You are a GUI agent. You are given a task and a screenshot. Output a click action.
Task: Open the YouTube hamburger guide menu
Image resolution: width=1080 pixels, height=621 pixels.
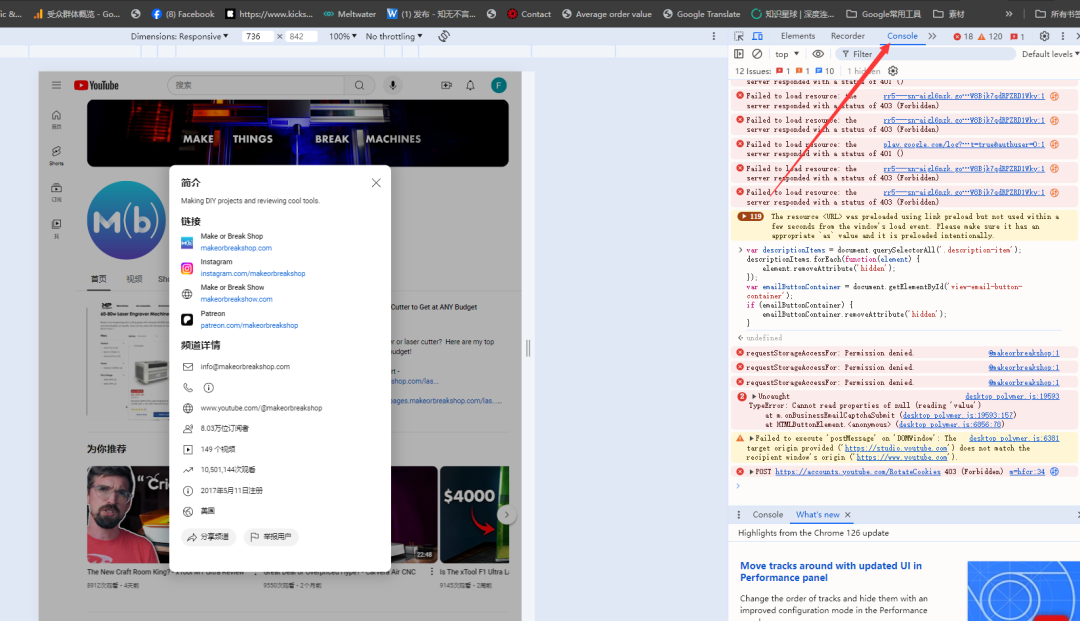pyautogui.click(x=57, y=86)
